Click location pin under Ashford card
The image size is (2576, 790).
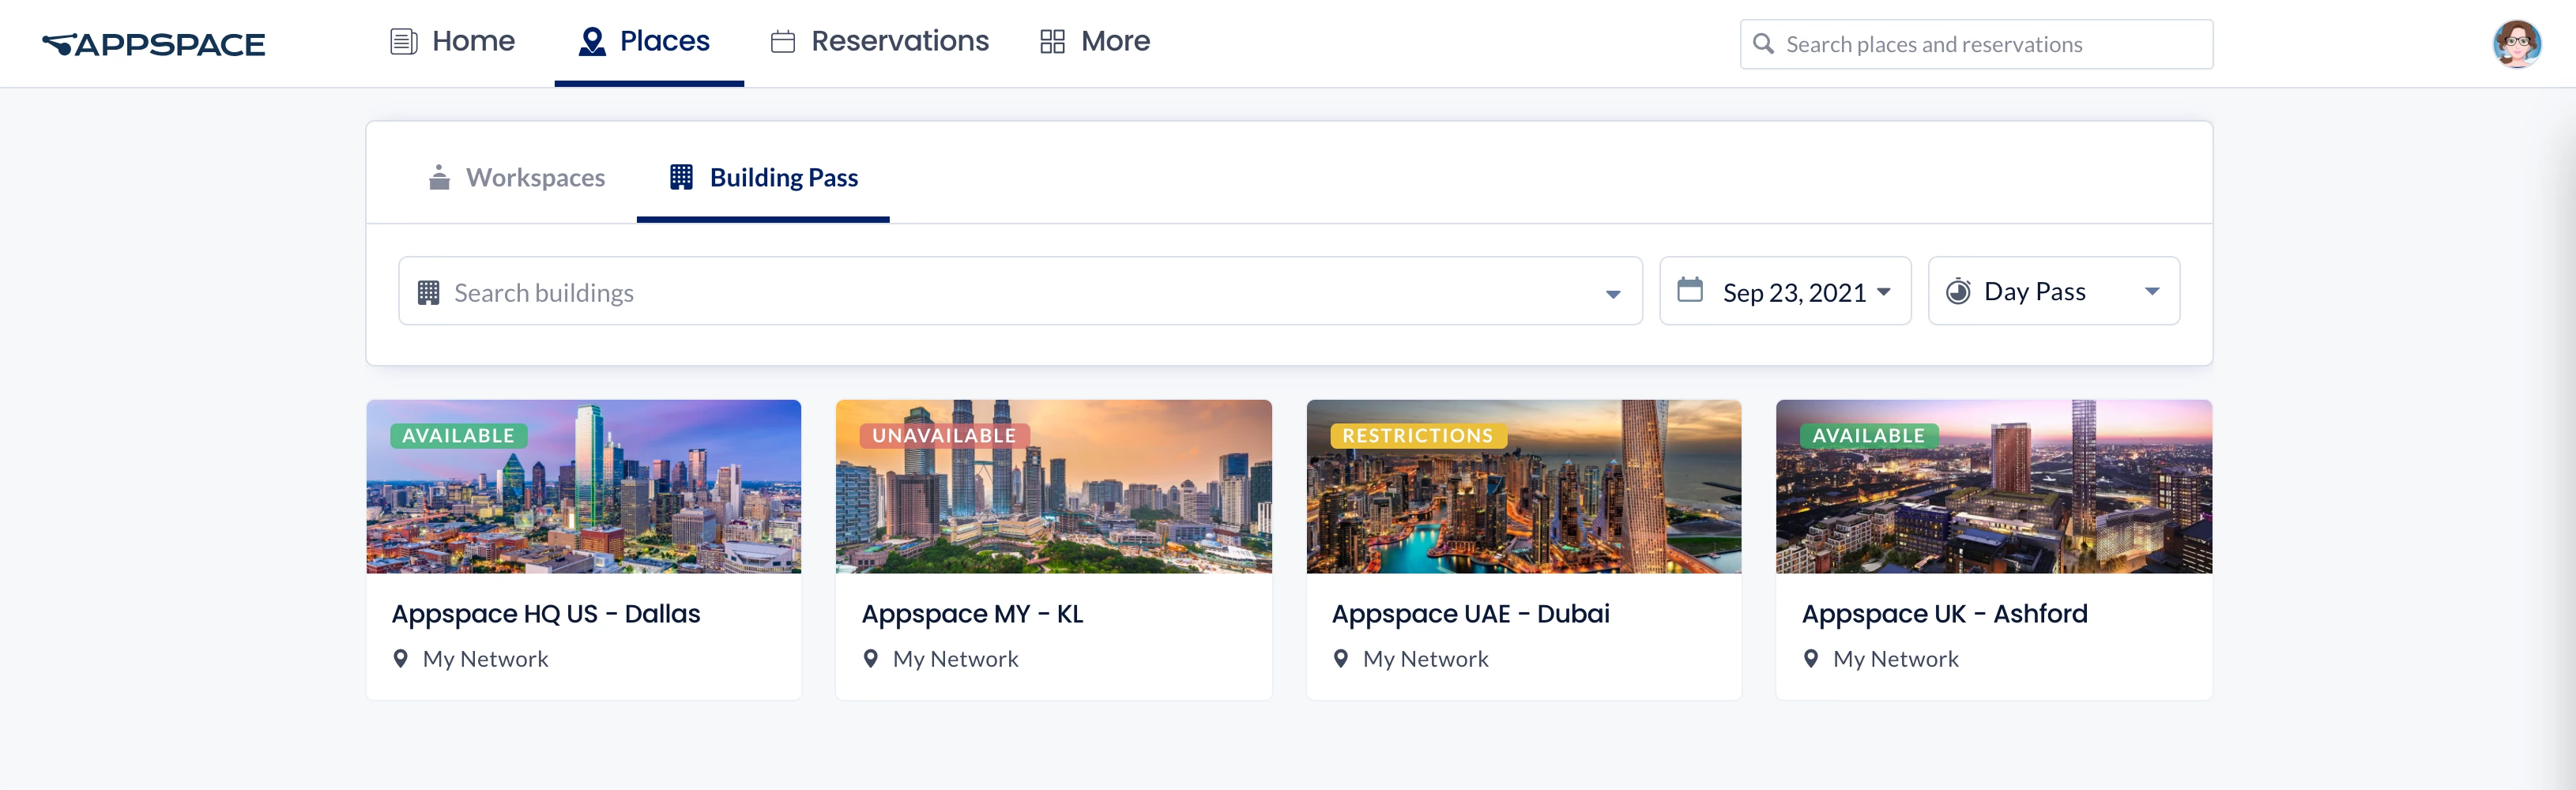(x=1811, y=659)
